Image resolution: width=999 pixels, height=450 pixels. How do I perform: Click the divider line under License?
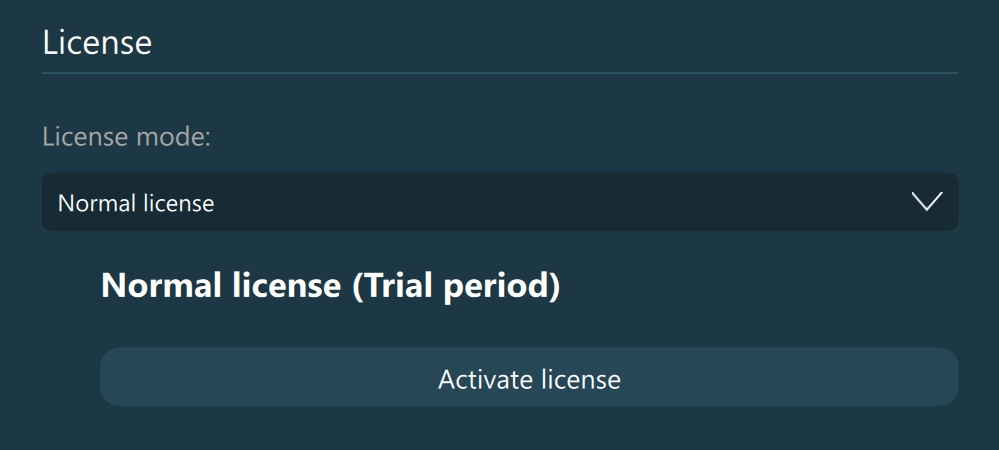[499, 73]
